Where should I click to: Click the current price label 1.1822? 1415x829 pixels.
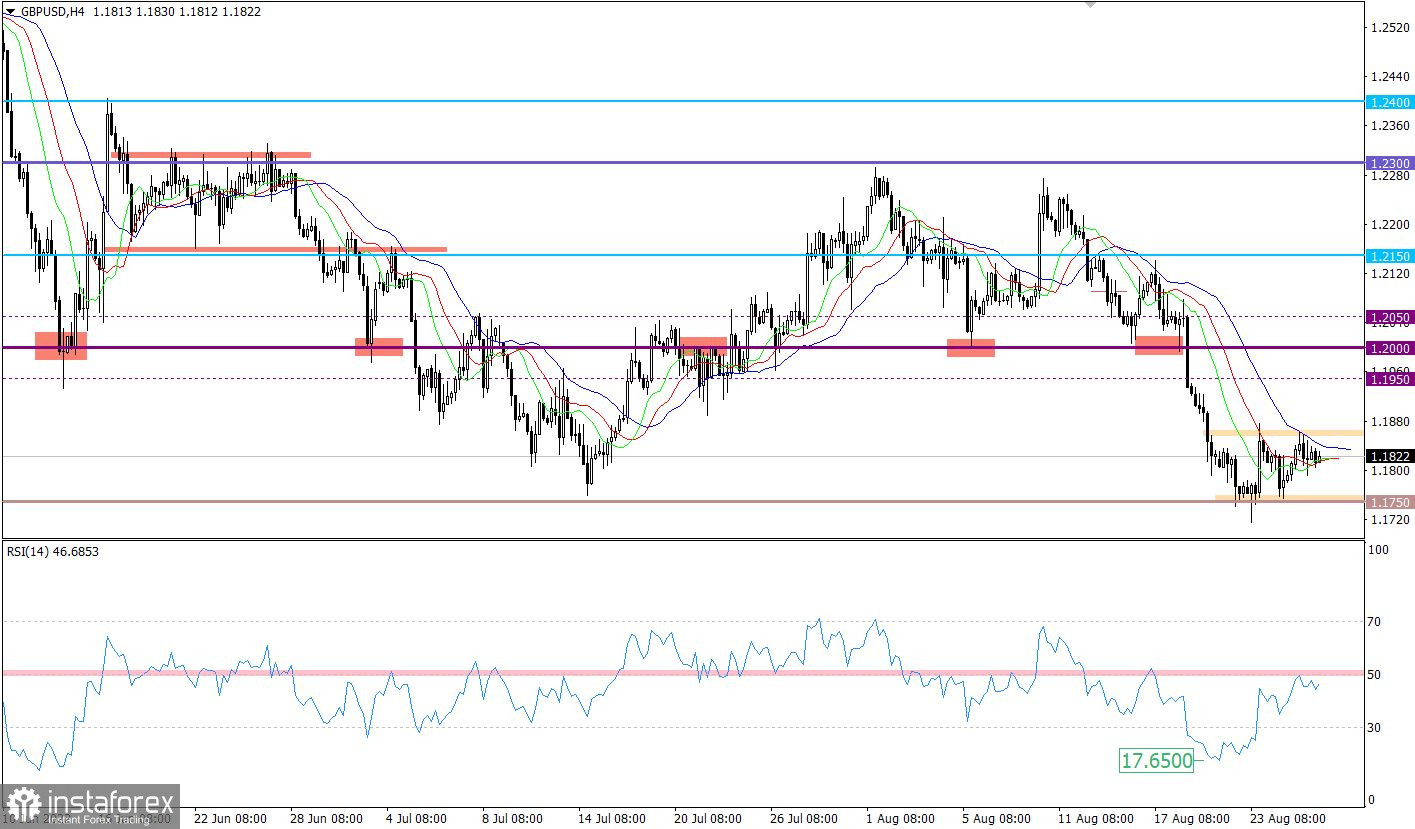click(1389, 456)
